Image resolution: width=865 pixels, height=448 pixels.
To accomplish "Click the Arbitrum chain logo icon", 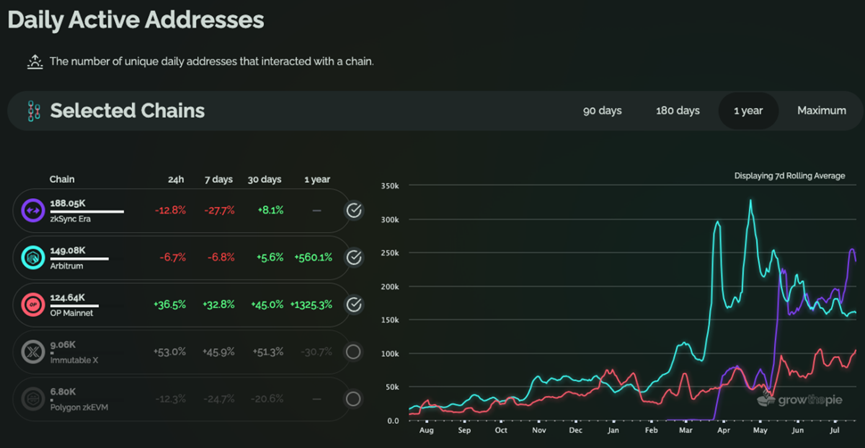I will coord(33,258).
